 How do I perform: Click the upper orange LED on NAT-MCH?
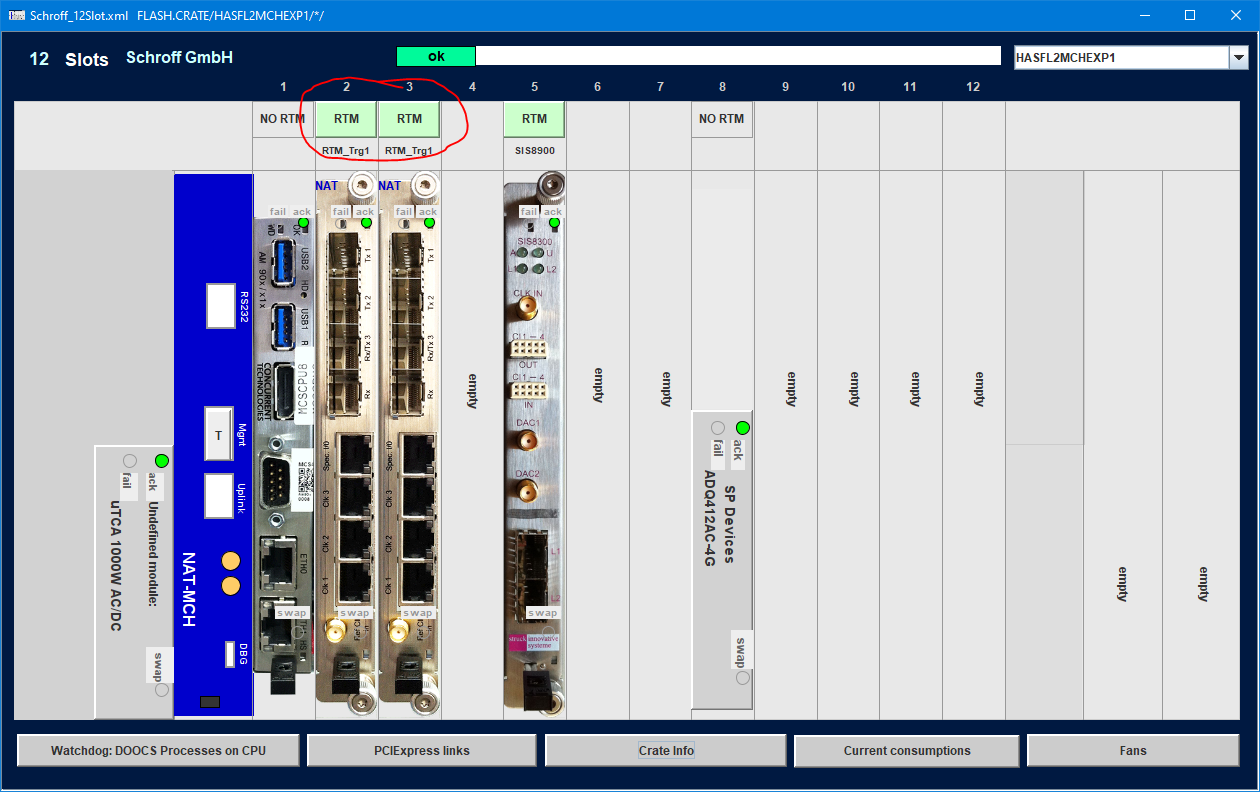(231, 560)
